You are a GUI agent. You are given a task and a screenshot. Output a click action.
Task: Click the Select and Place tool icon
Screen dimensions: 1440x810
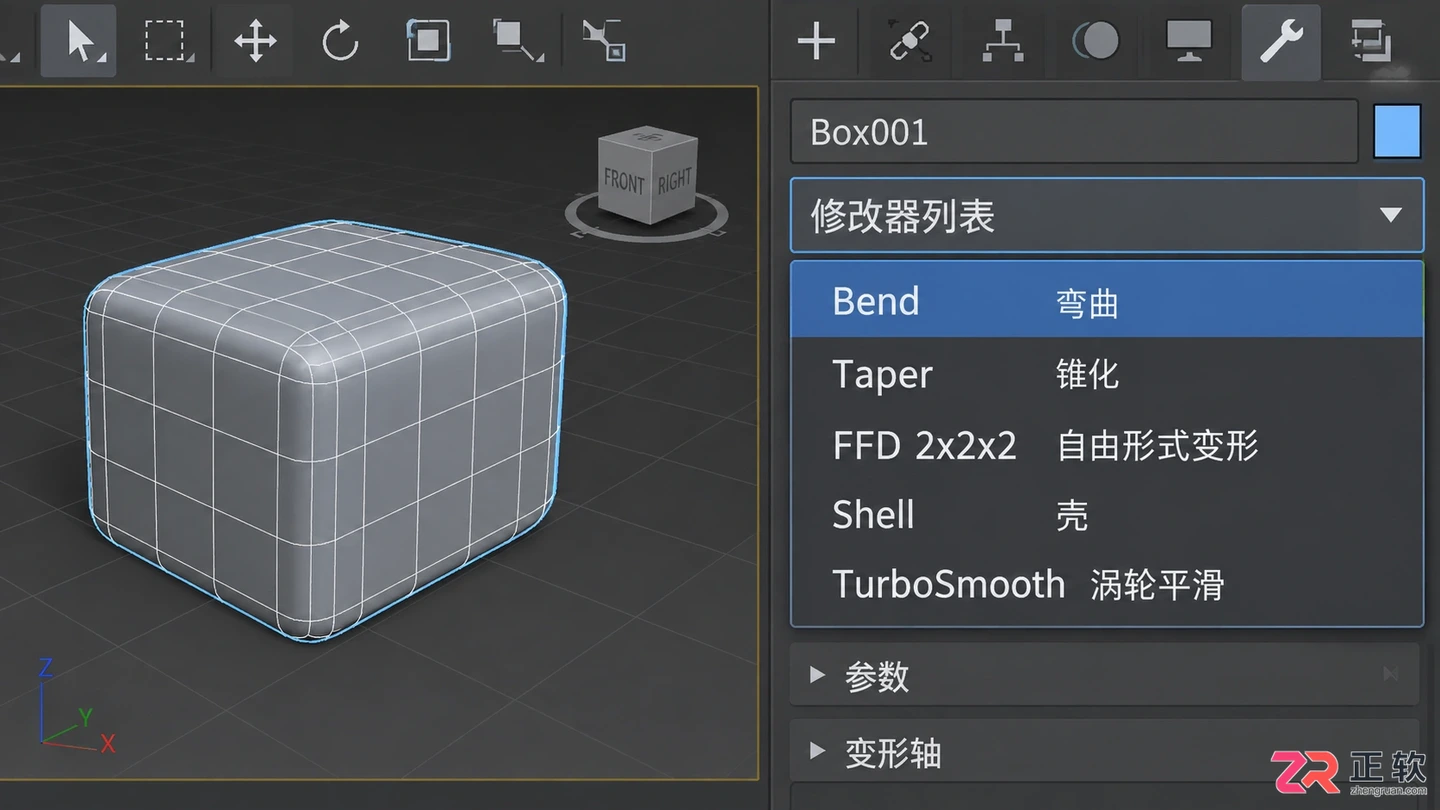tap(517, 40)
